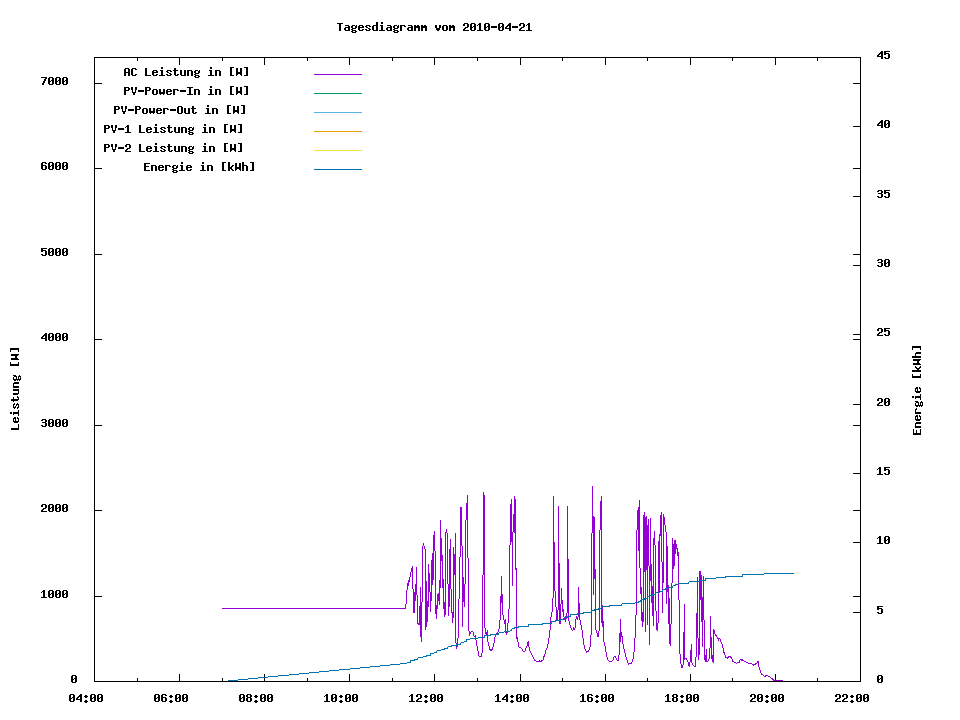Viewport: 960px width, 720px height.
Task: Click the PV-1 Leistung in [W] legend text
Action: click(173, 129)
